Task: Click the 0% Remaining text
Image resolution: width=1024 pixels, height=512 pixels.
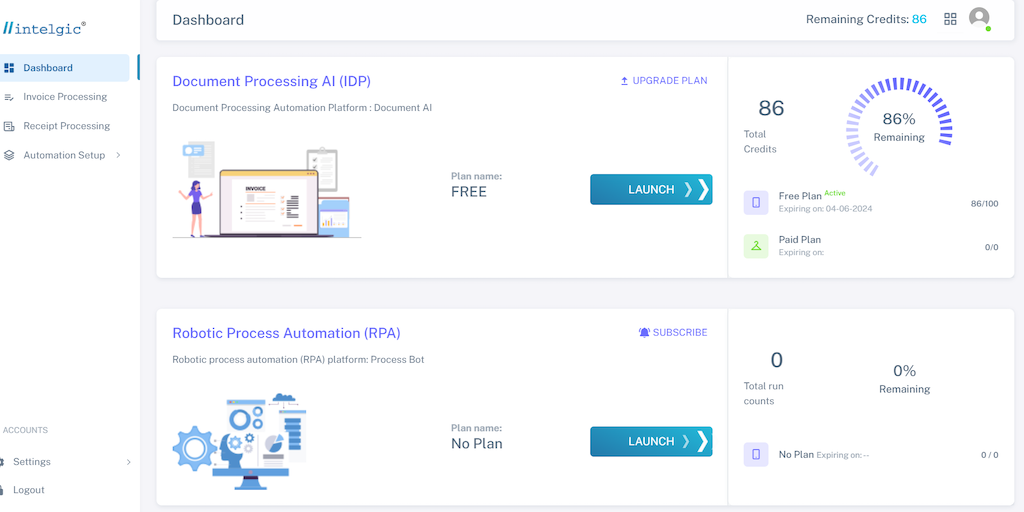Action: click(904, 379)
